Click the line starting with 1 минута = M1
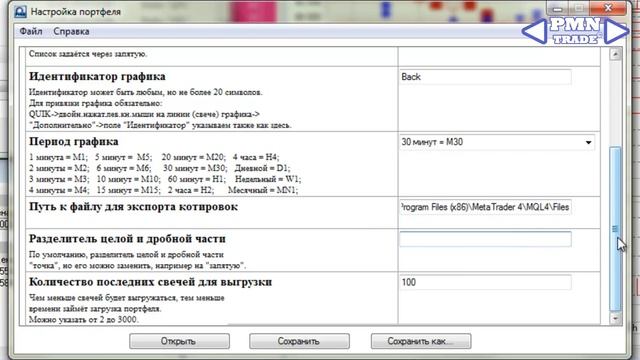The width and height of the screenshot is (640, 360). pyautogui.click(x=154, y=157)
